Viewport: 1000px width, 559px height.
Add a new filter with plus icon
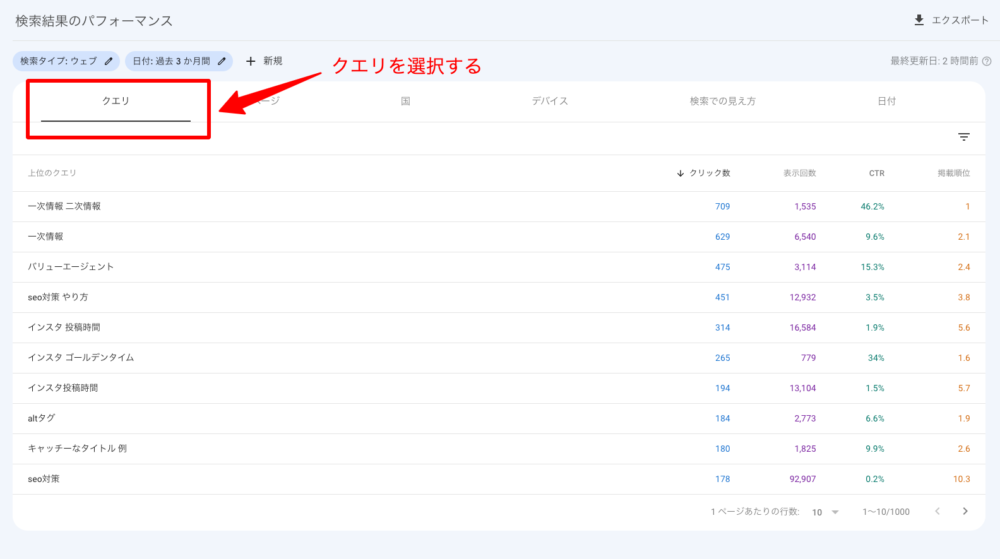(x=251, y=61)
